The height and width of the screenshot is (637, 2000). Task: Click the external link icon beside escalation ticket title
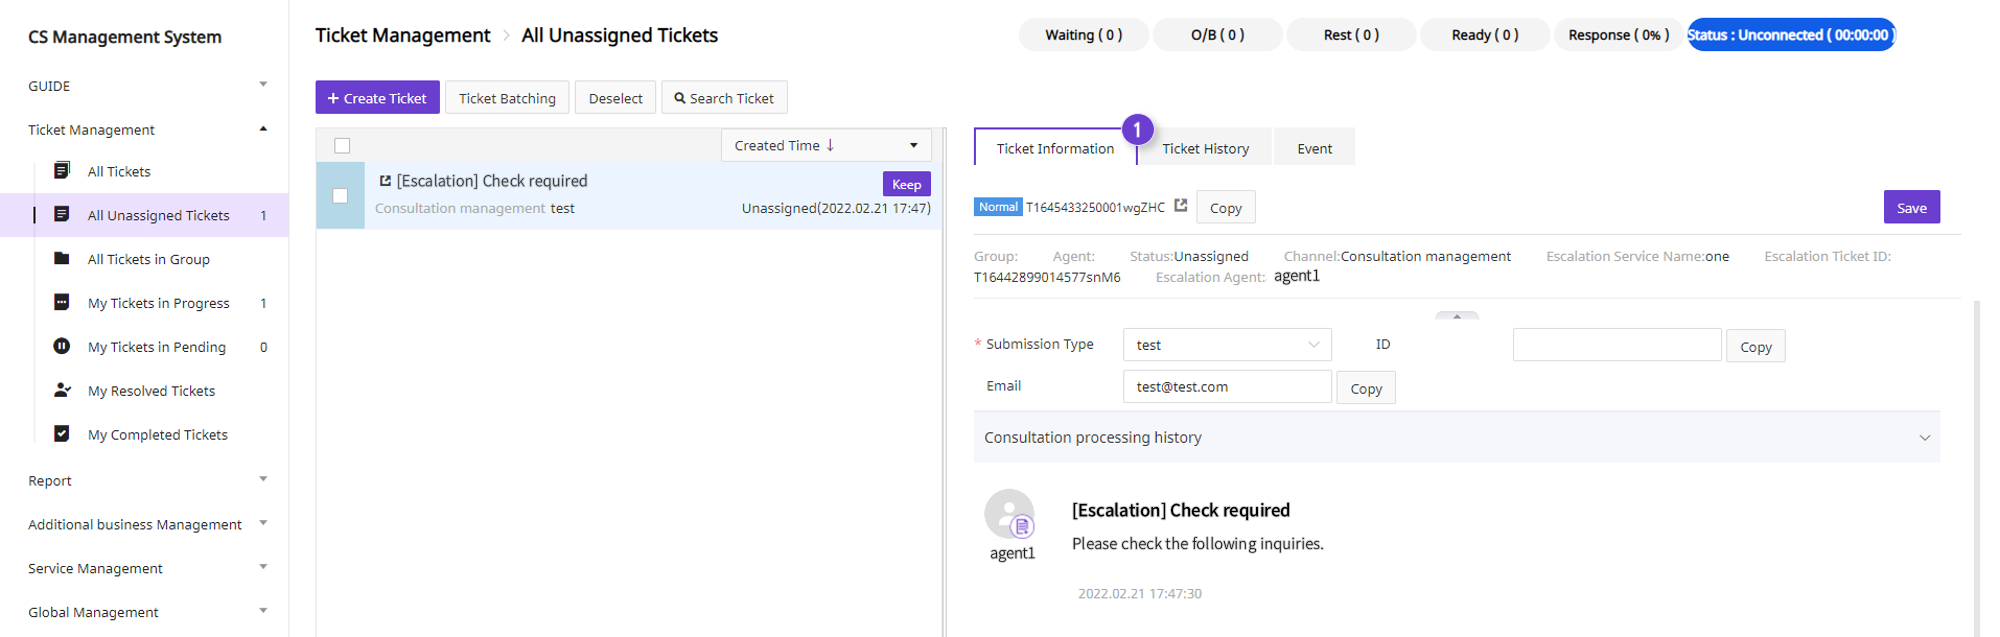(385, 181)
